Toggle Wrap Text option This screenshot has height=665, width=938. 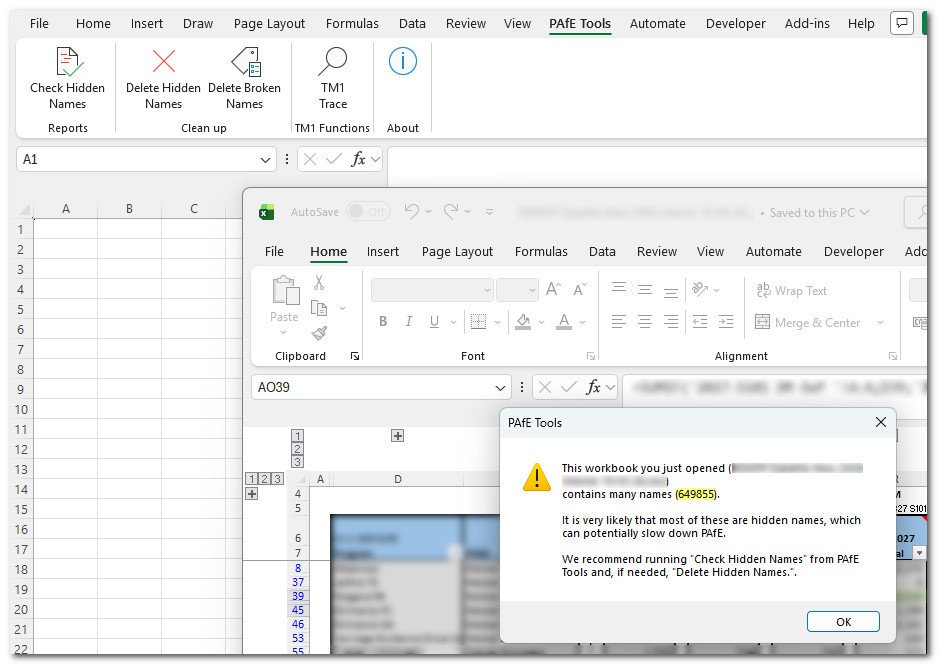coord(791,291)
